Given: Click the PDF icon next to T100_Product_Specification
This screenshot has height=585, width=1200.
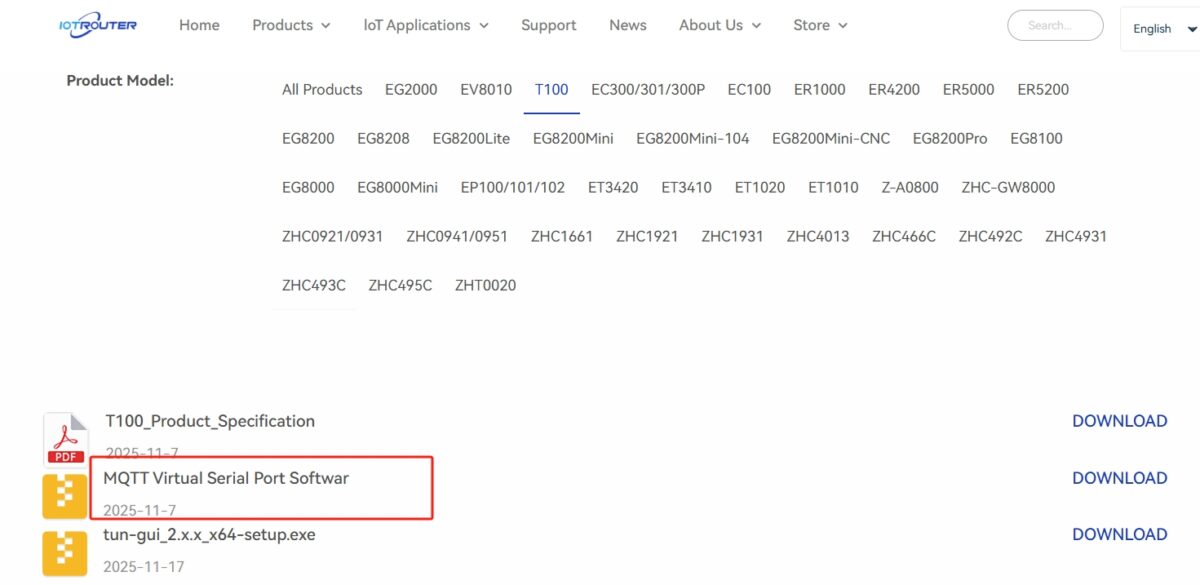Looking at the screenshot, I should [64, 435].
